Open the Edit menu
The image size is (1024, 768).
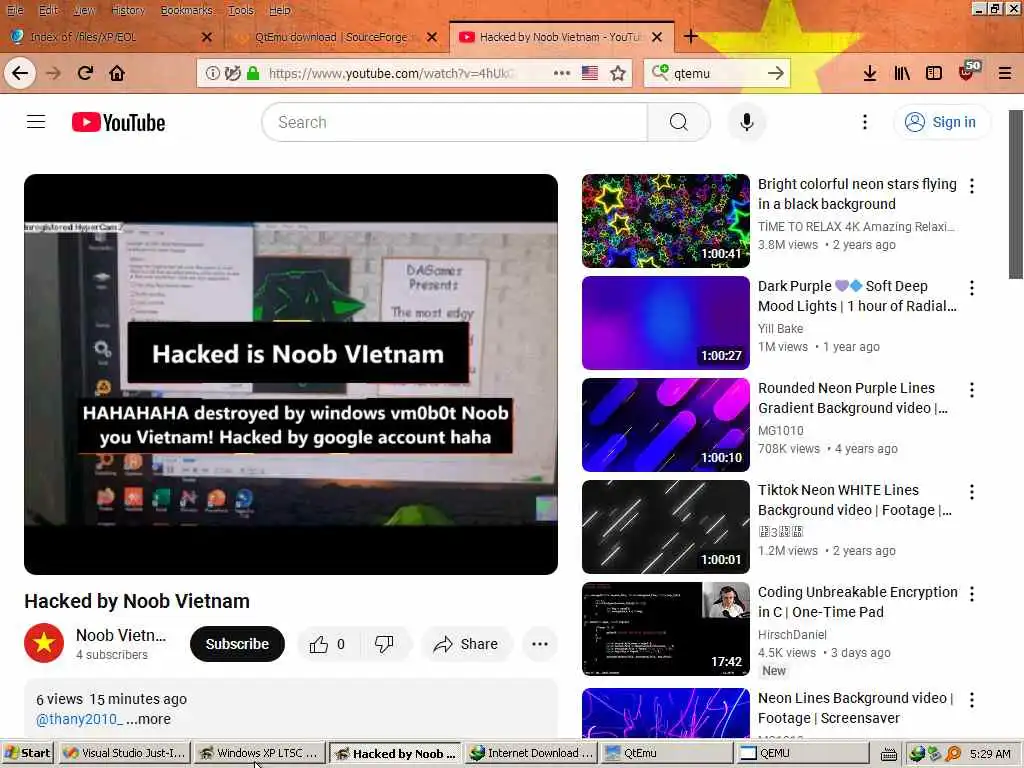tap(48, 10)
